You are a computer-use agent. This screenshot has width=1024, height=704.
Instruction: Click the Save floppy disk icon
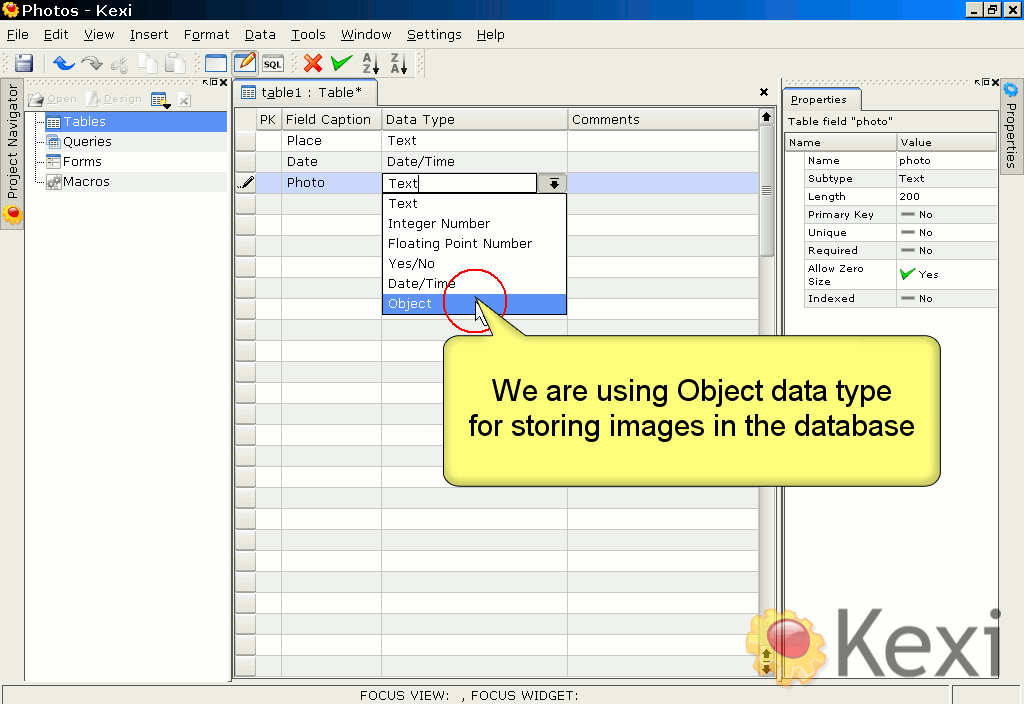tap(24, 63)
